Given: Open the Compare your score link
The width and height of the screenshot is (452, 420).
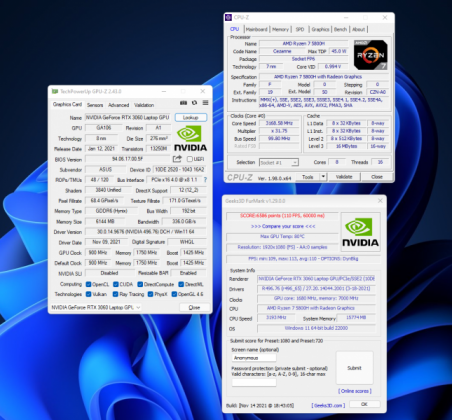Looking at the screenshot, I should pyautogui.click(x=283, y=226).
